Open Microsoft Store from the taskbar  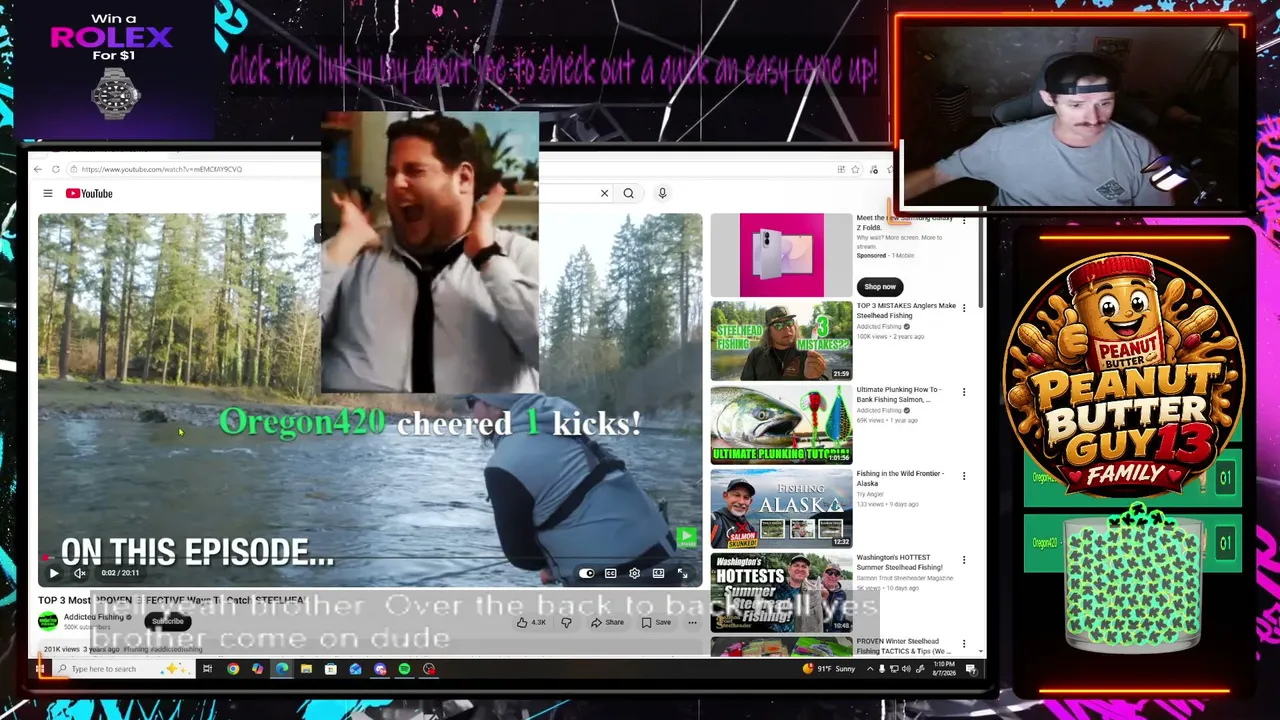(x=331, y=669)
